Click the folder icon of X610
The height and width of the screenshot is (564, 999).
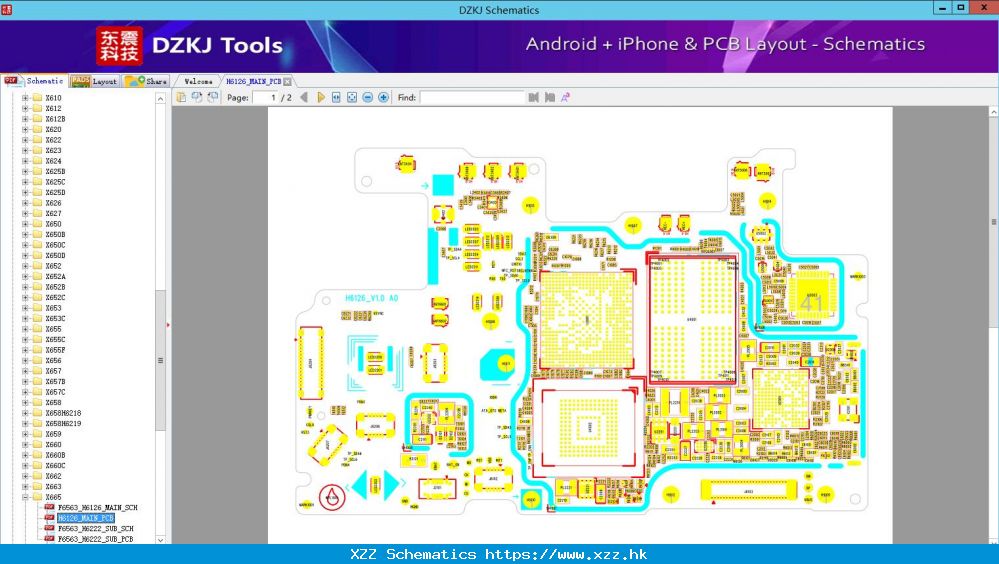(x=38, y=98)
